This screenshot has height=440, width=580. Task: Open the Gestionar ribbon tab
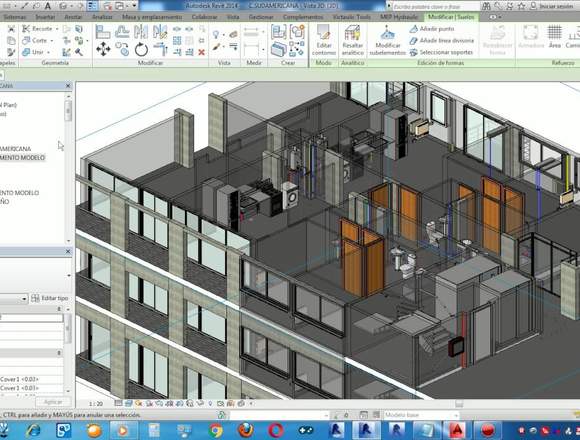tap(261, 17)
